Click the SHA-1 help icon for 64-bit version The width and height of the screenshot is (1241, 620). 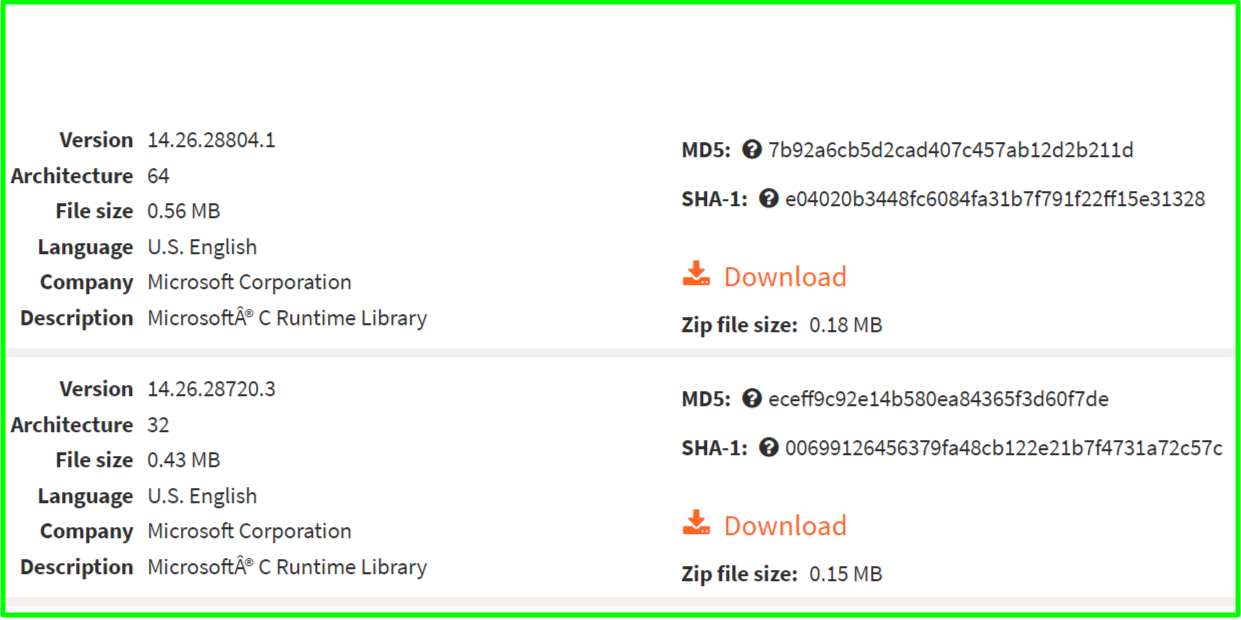(x=768, y=199)
